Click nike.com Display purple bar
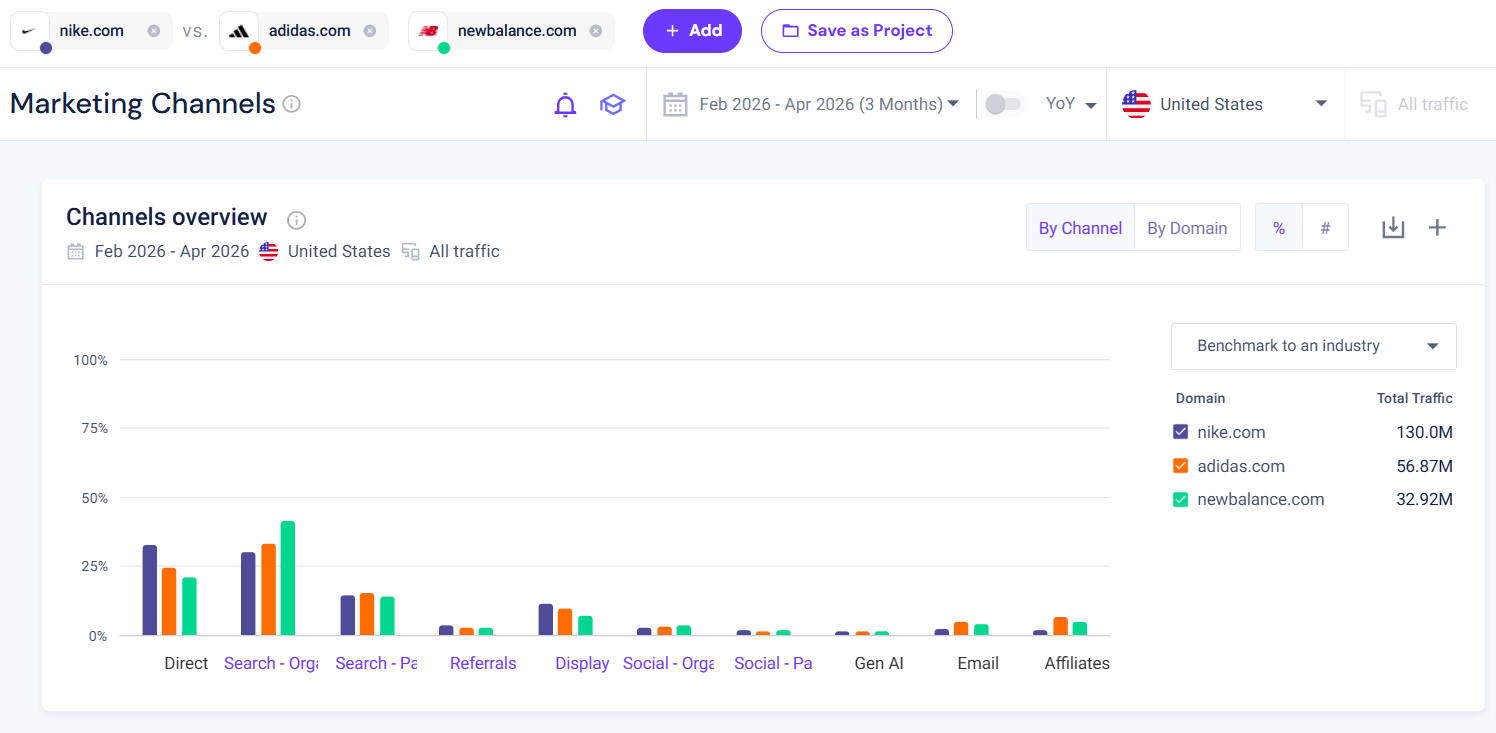1496x733 pixels. [x=546, y=619]
